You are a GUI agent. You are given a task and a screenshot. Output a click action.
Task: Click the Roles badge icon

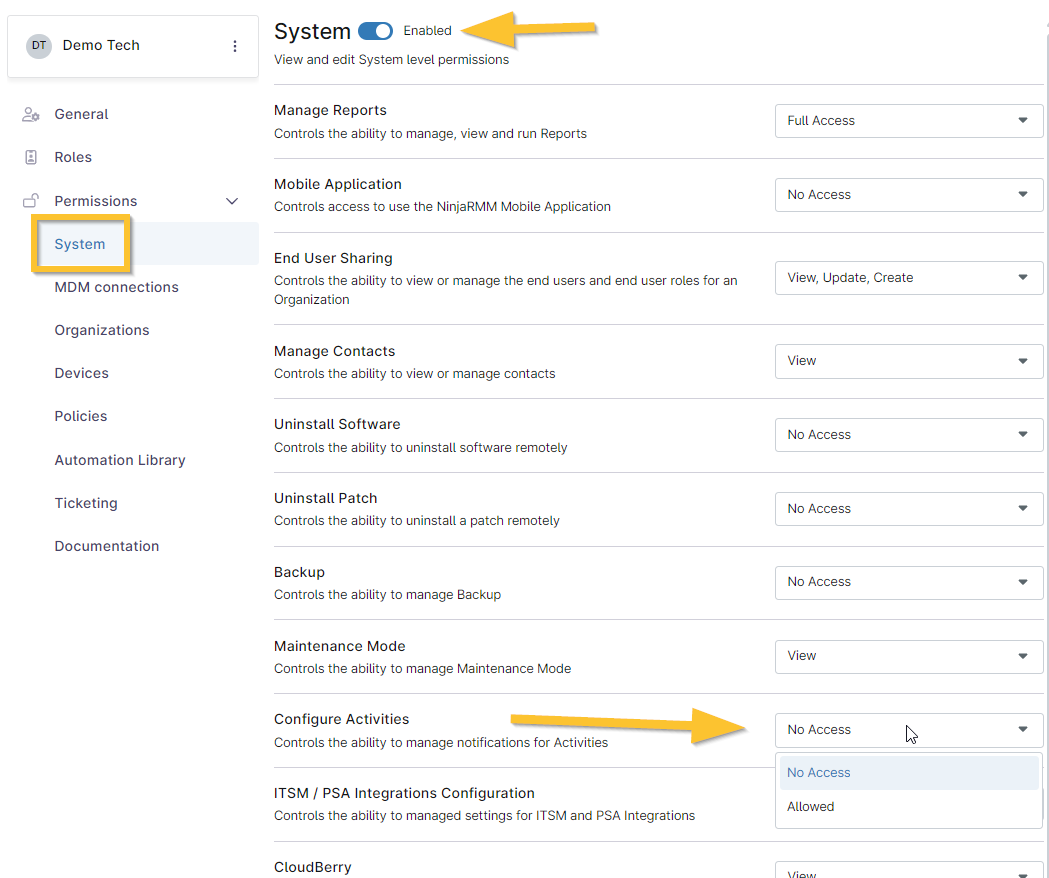coord(31,157)
